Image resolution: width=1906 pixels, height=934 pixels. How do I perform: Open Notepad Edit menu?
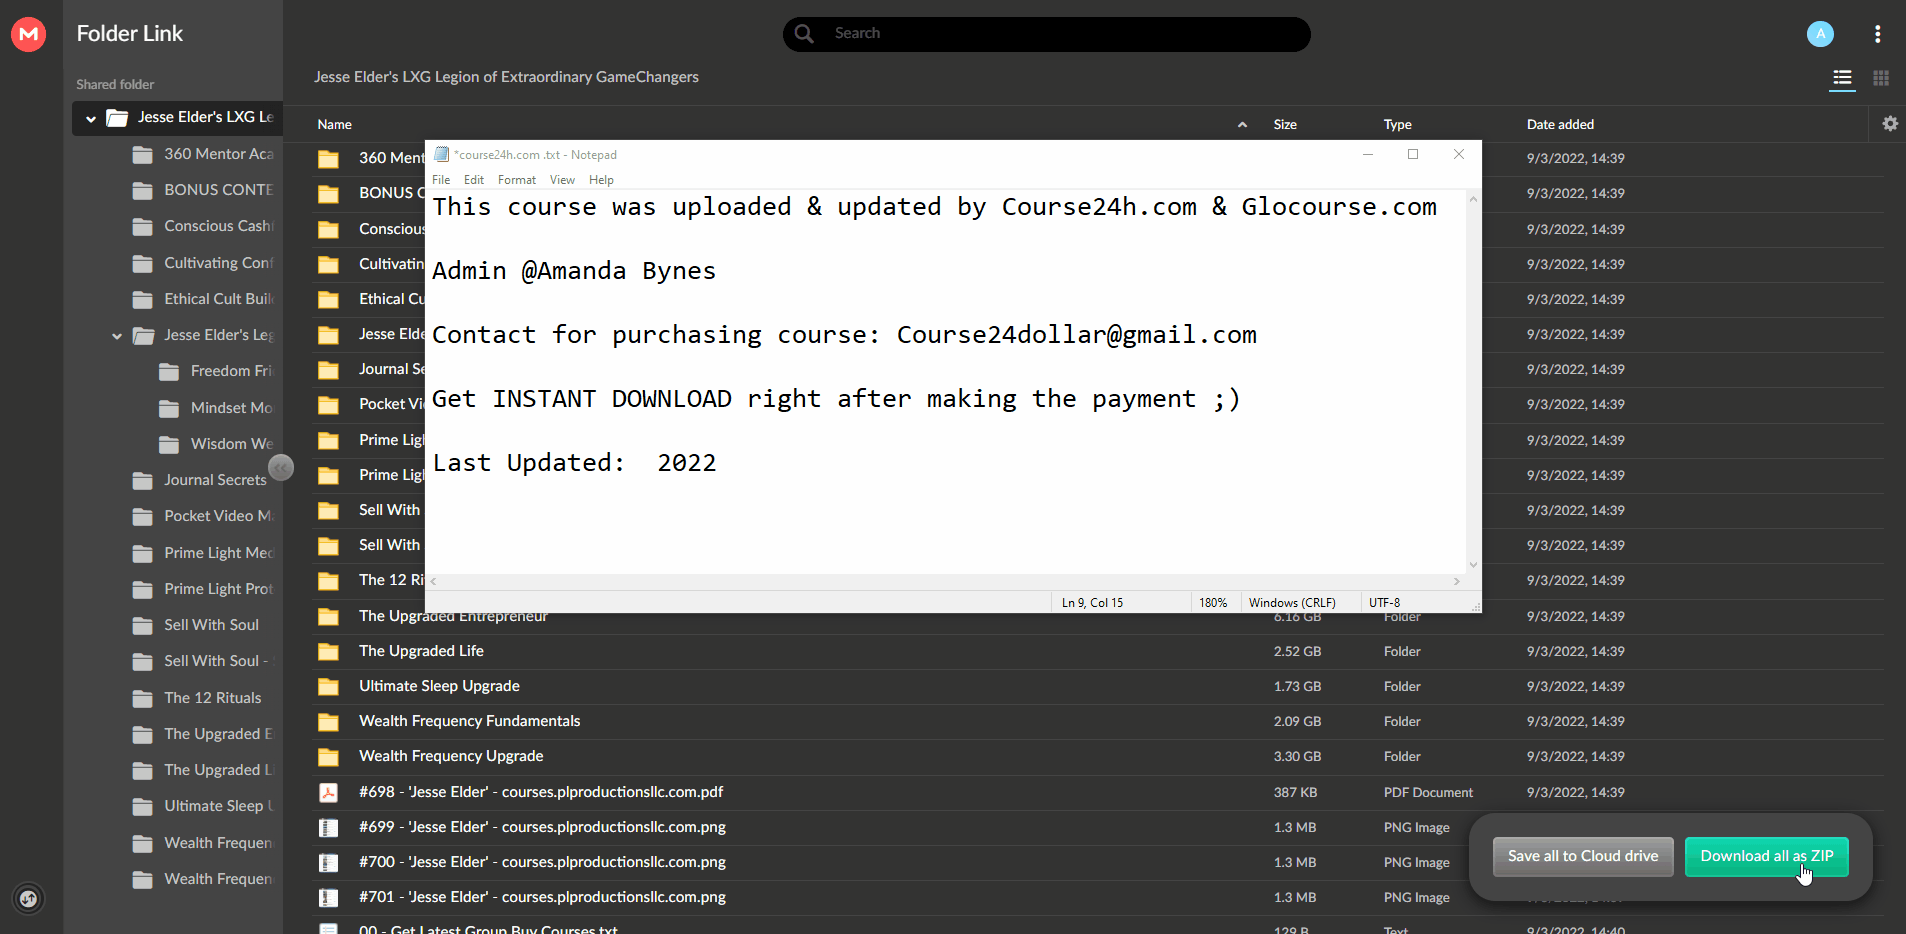pos(474,180)
